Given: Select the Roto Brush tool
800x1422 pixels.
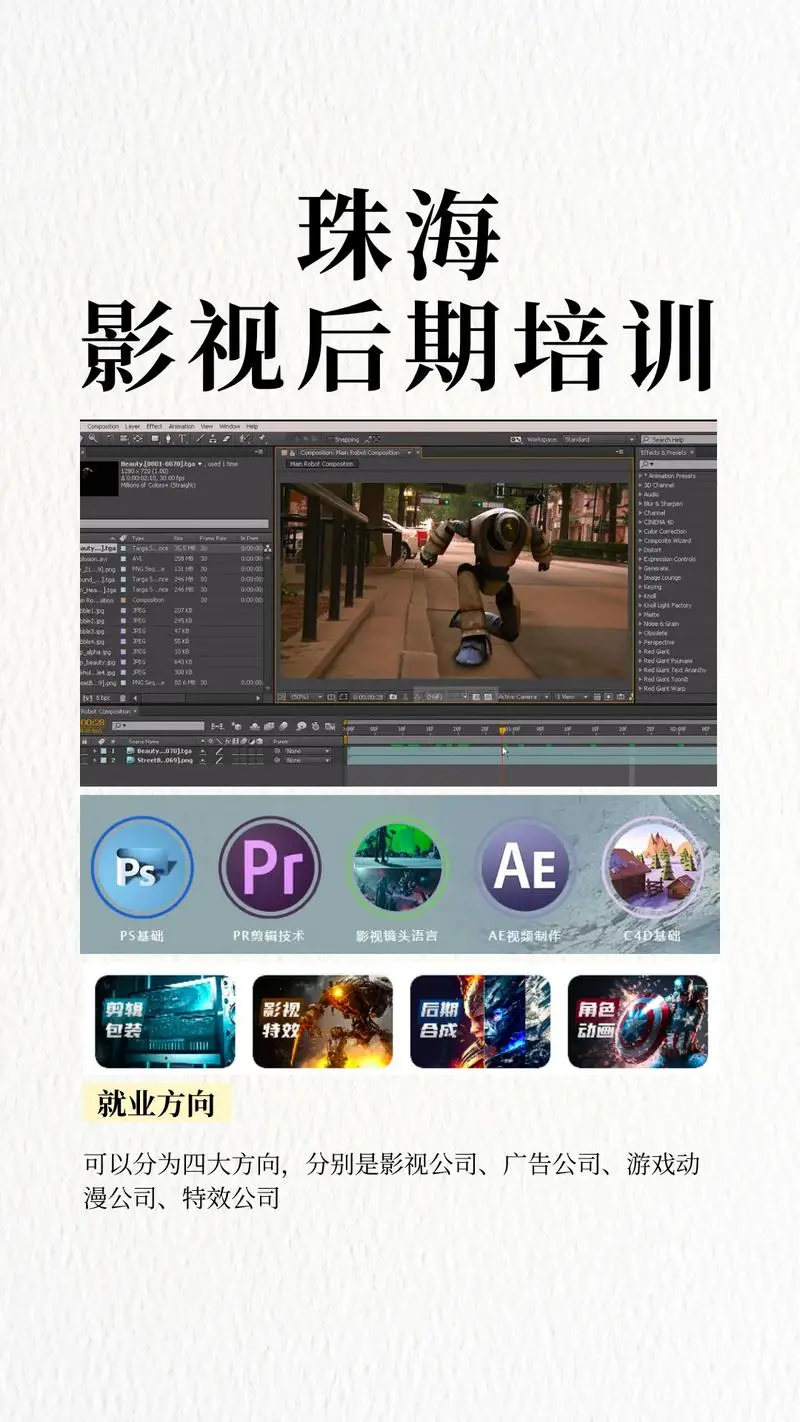Looking at the screenshot, I should click(x=244, y=438).
